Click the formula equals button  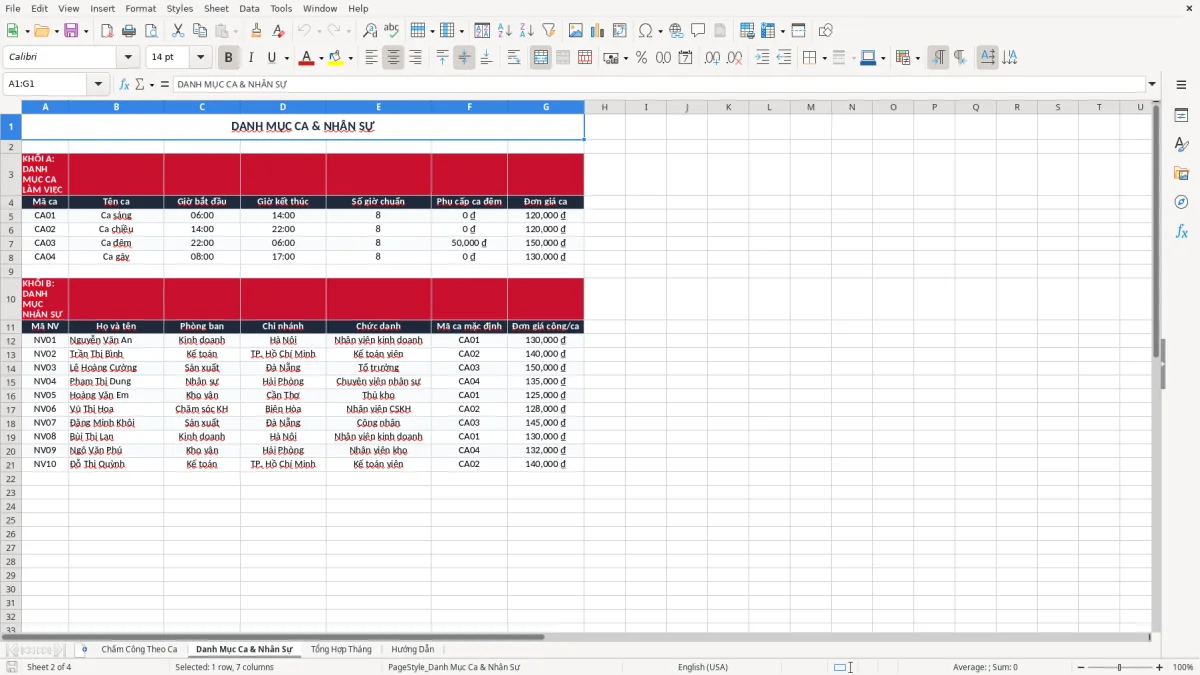(x=165, y=84)
